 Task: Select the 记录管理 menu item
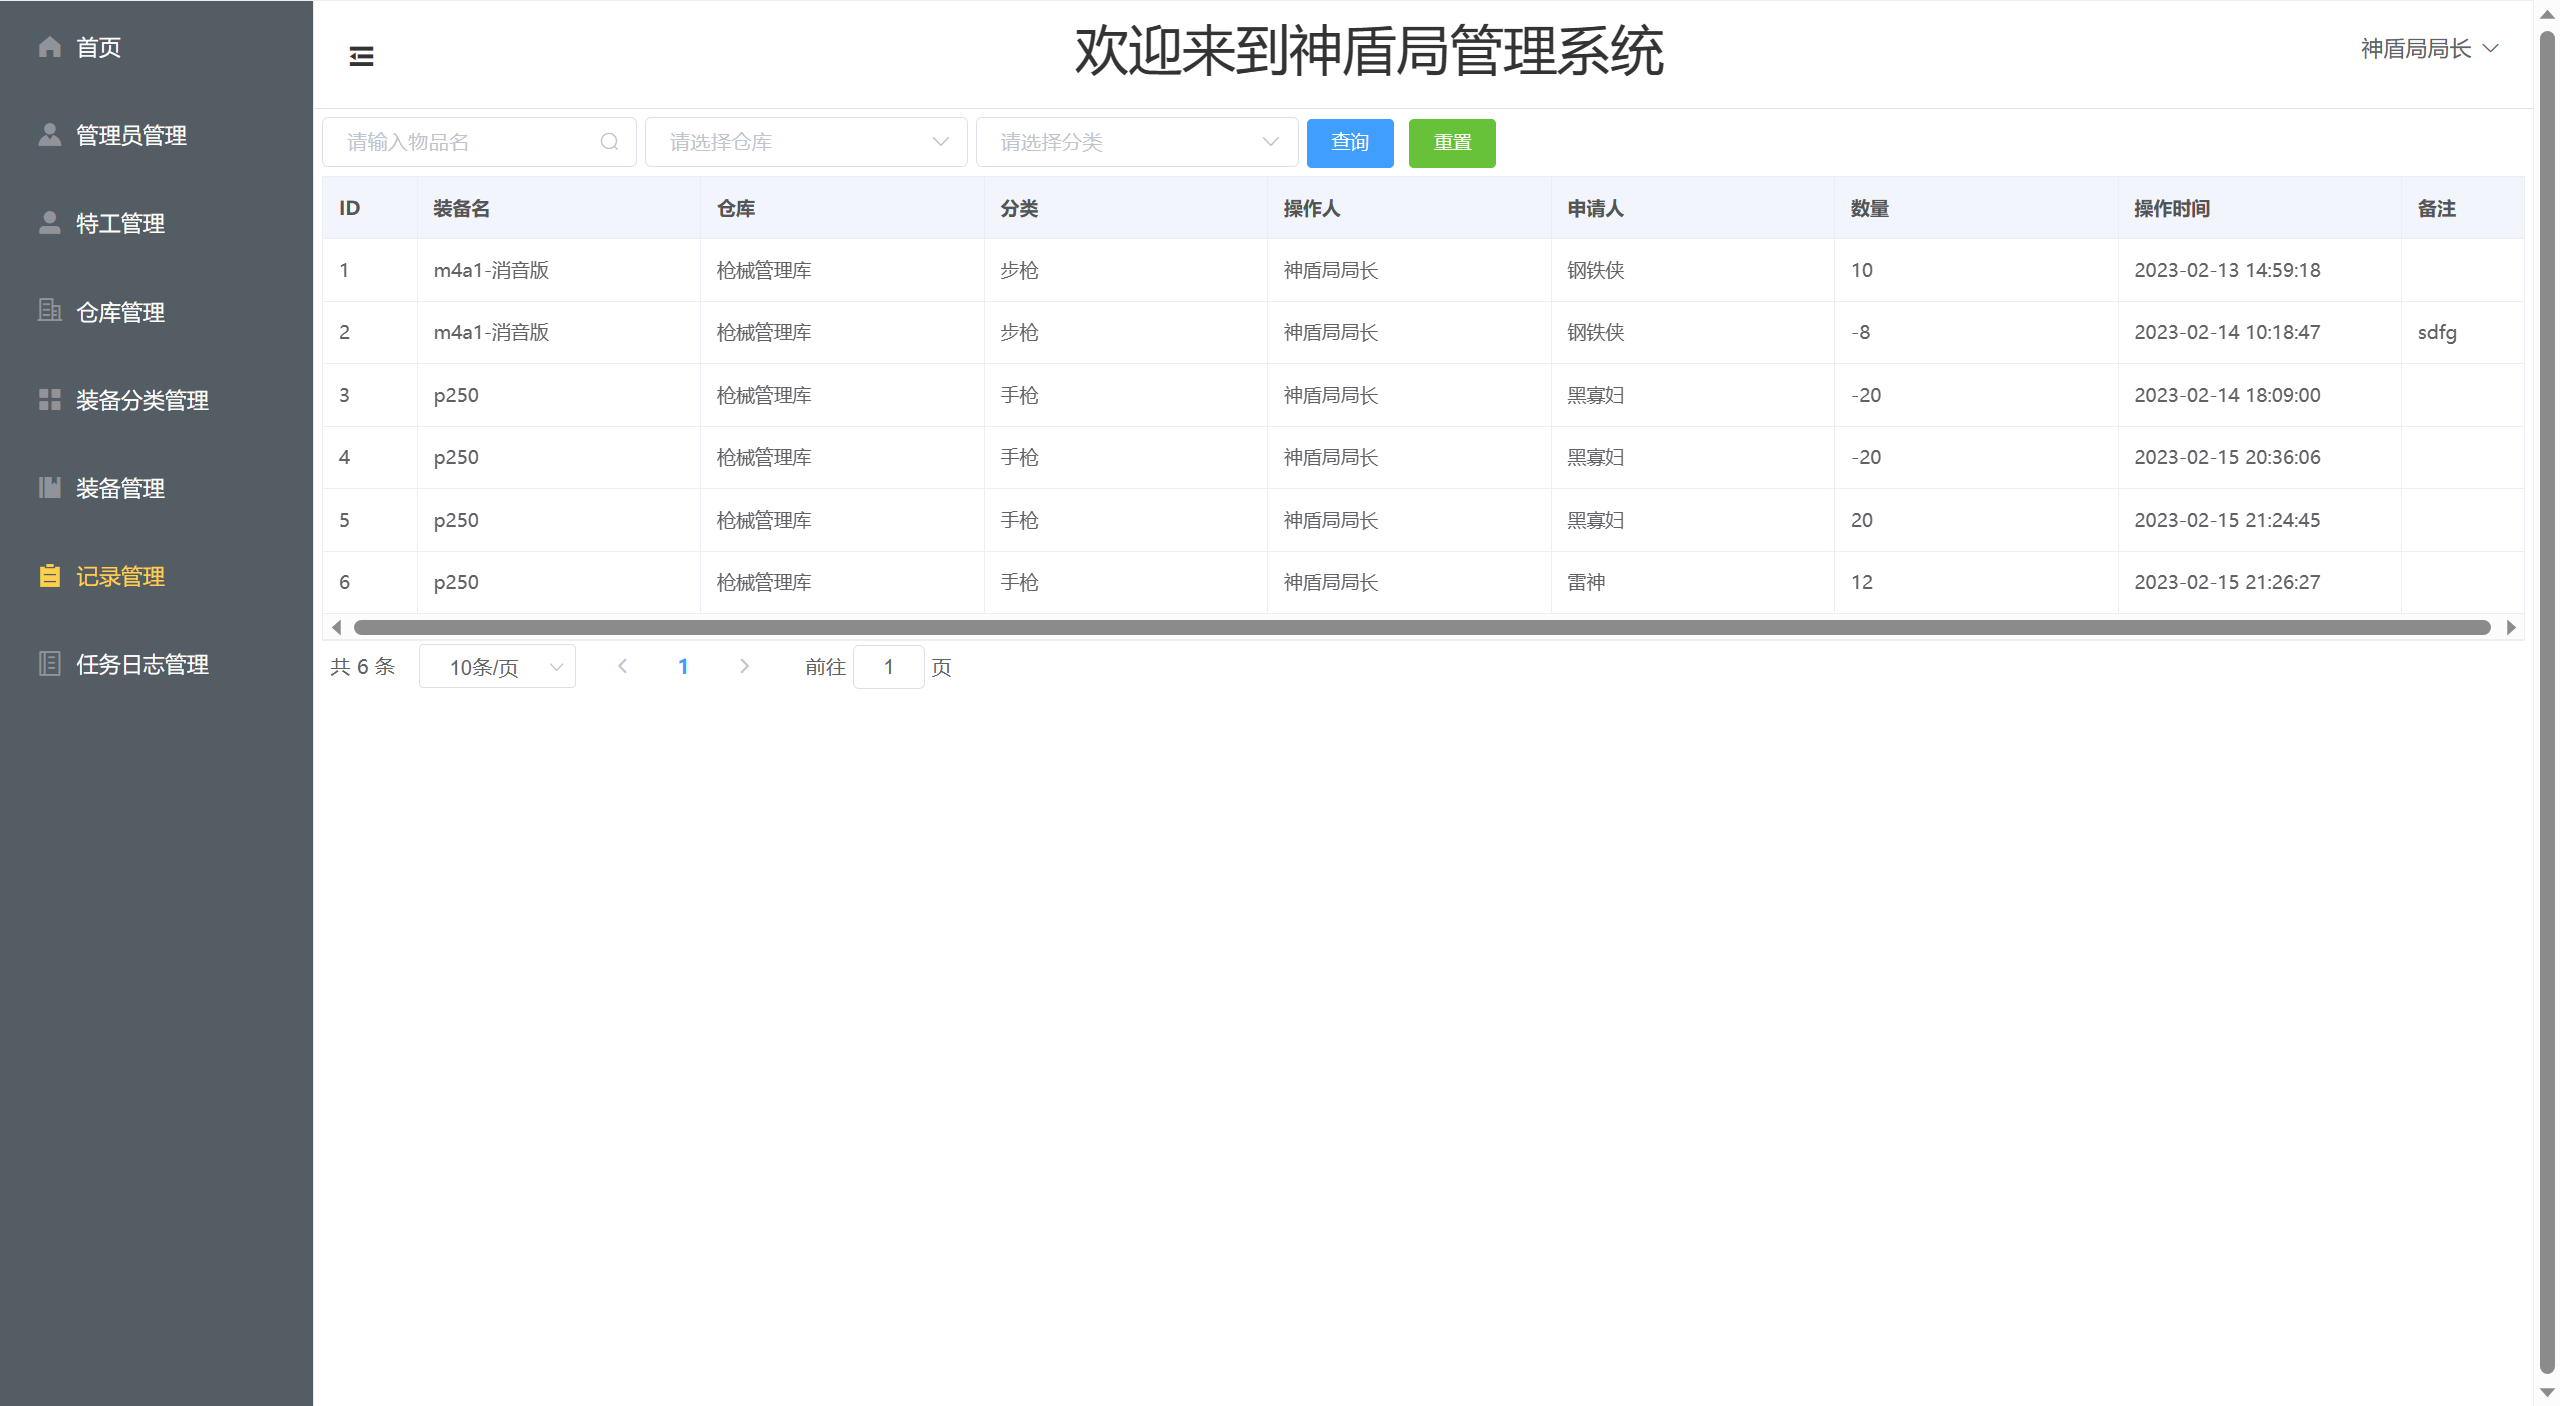click(156, 576)
